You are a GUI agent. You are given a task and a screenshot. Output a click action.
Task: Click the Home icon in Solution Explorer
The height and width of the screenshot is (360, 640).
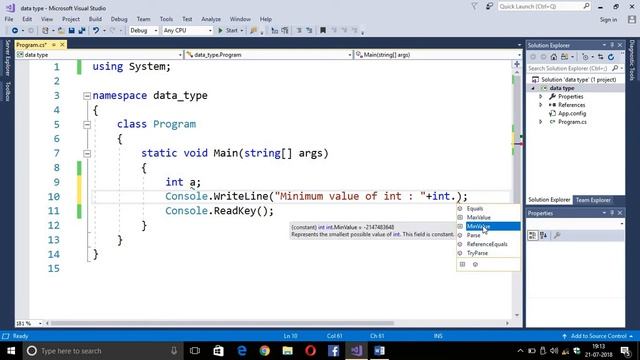[553, 57]
